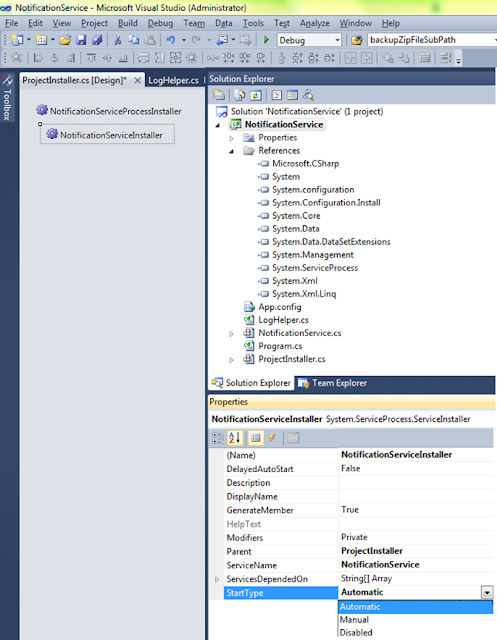Expand the Properties folder node
Screen dimensions: 497x640
(x=231, y=138)
